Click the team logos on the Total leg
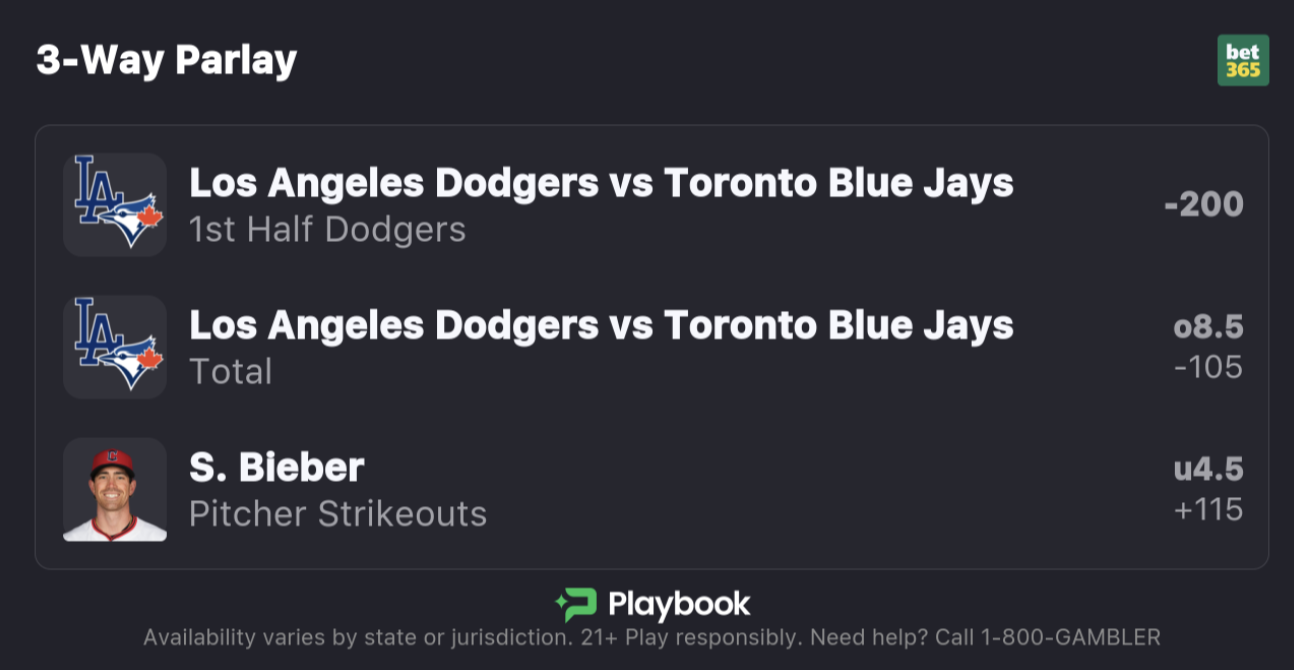 pos(115,346)
